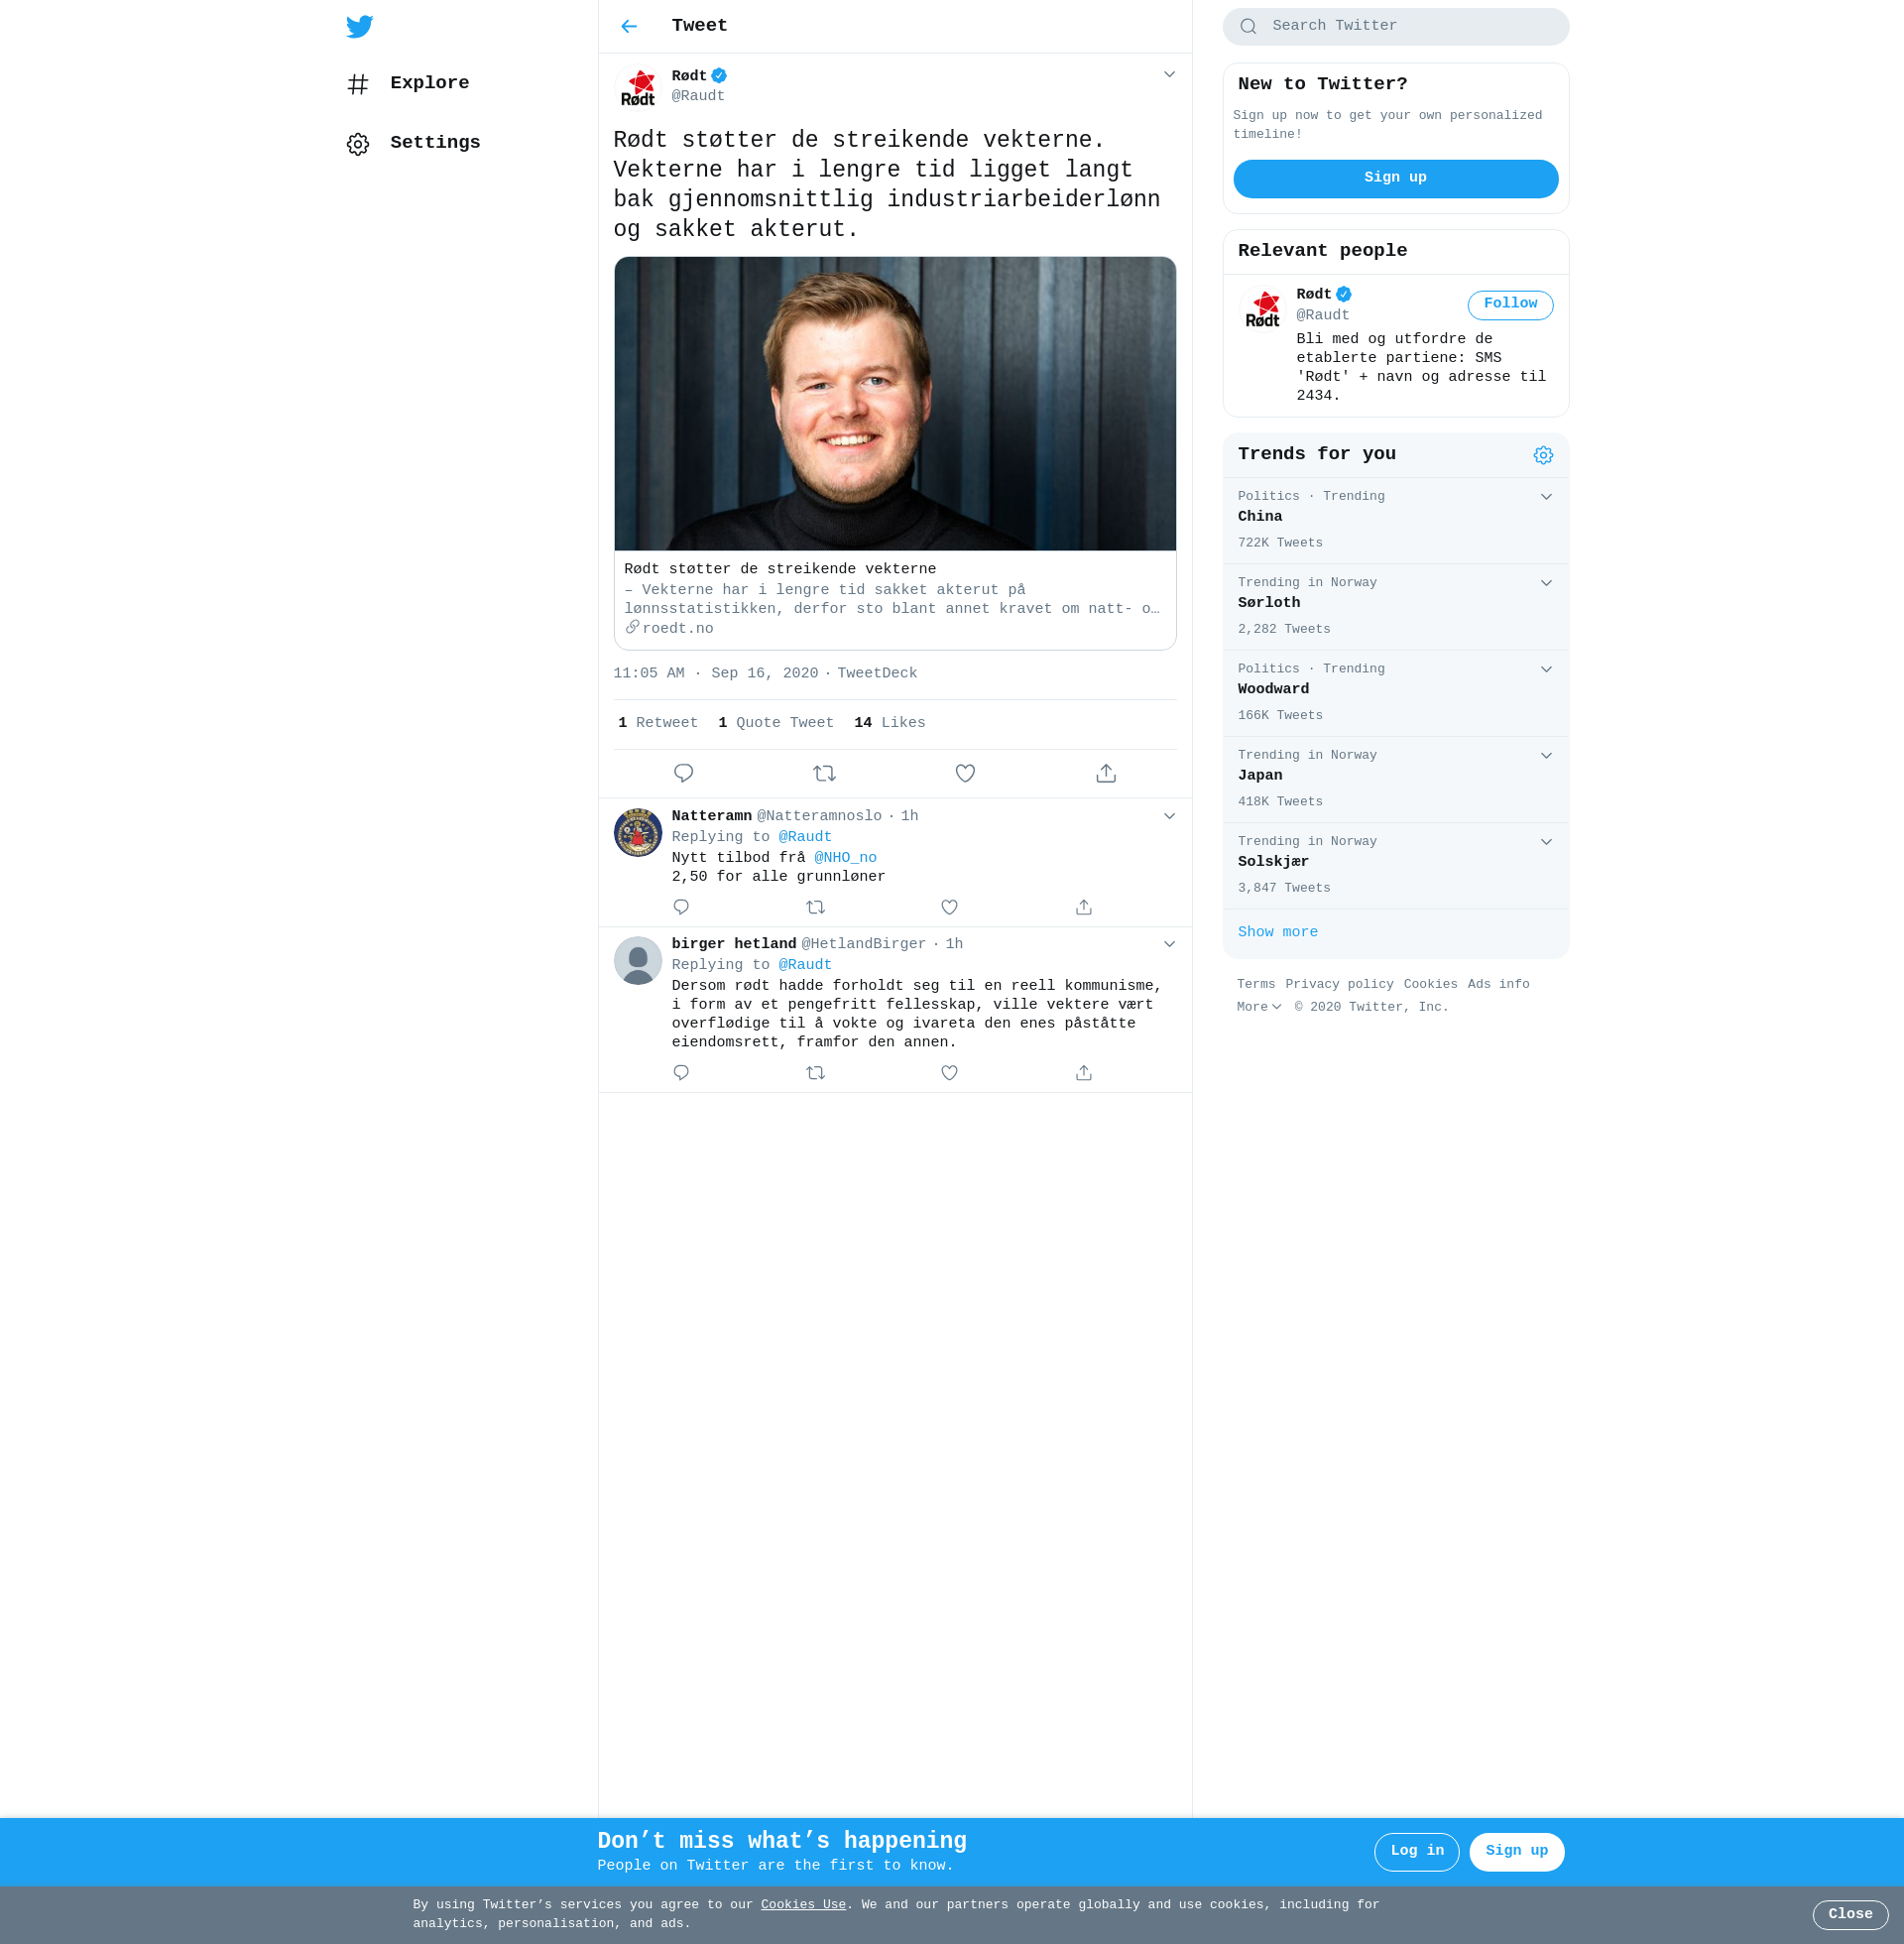Retweet birger hetland's reply

pos(816,1072)
